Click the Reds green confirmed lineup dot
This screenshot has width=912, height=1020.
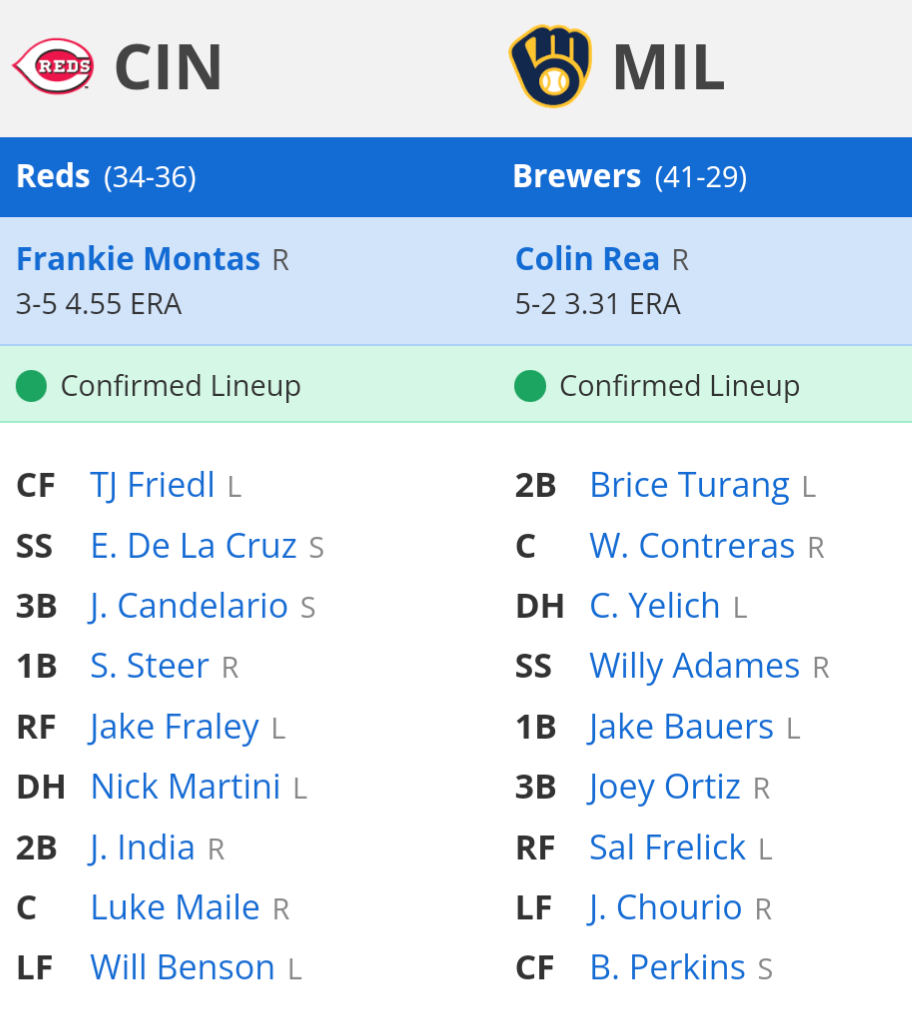pos(31,386)
